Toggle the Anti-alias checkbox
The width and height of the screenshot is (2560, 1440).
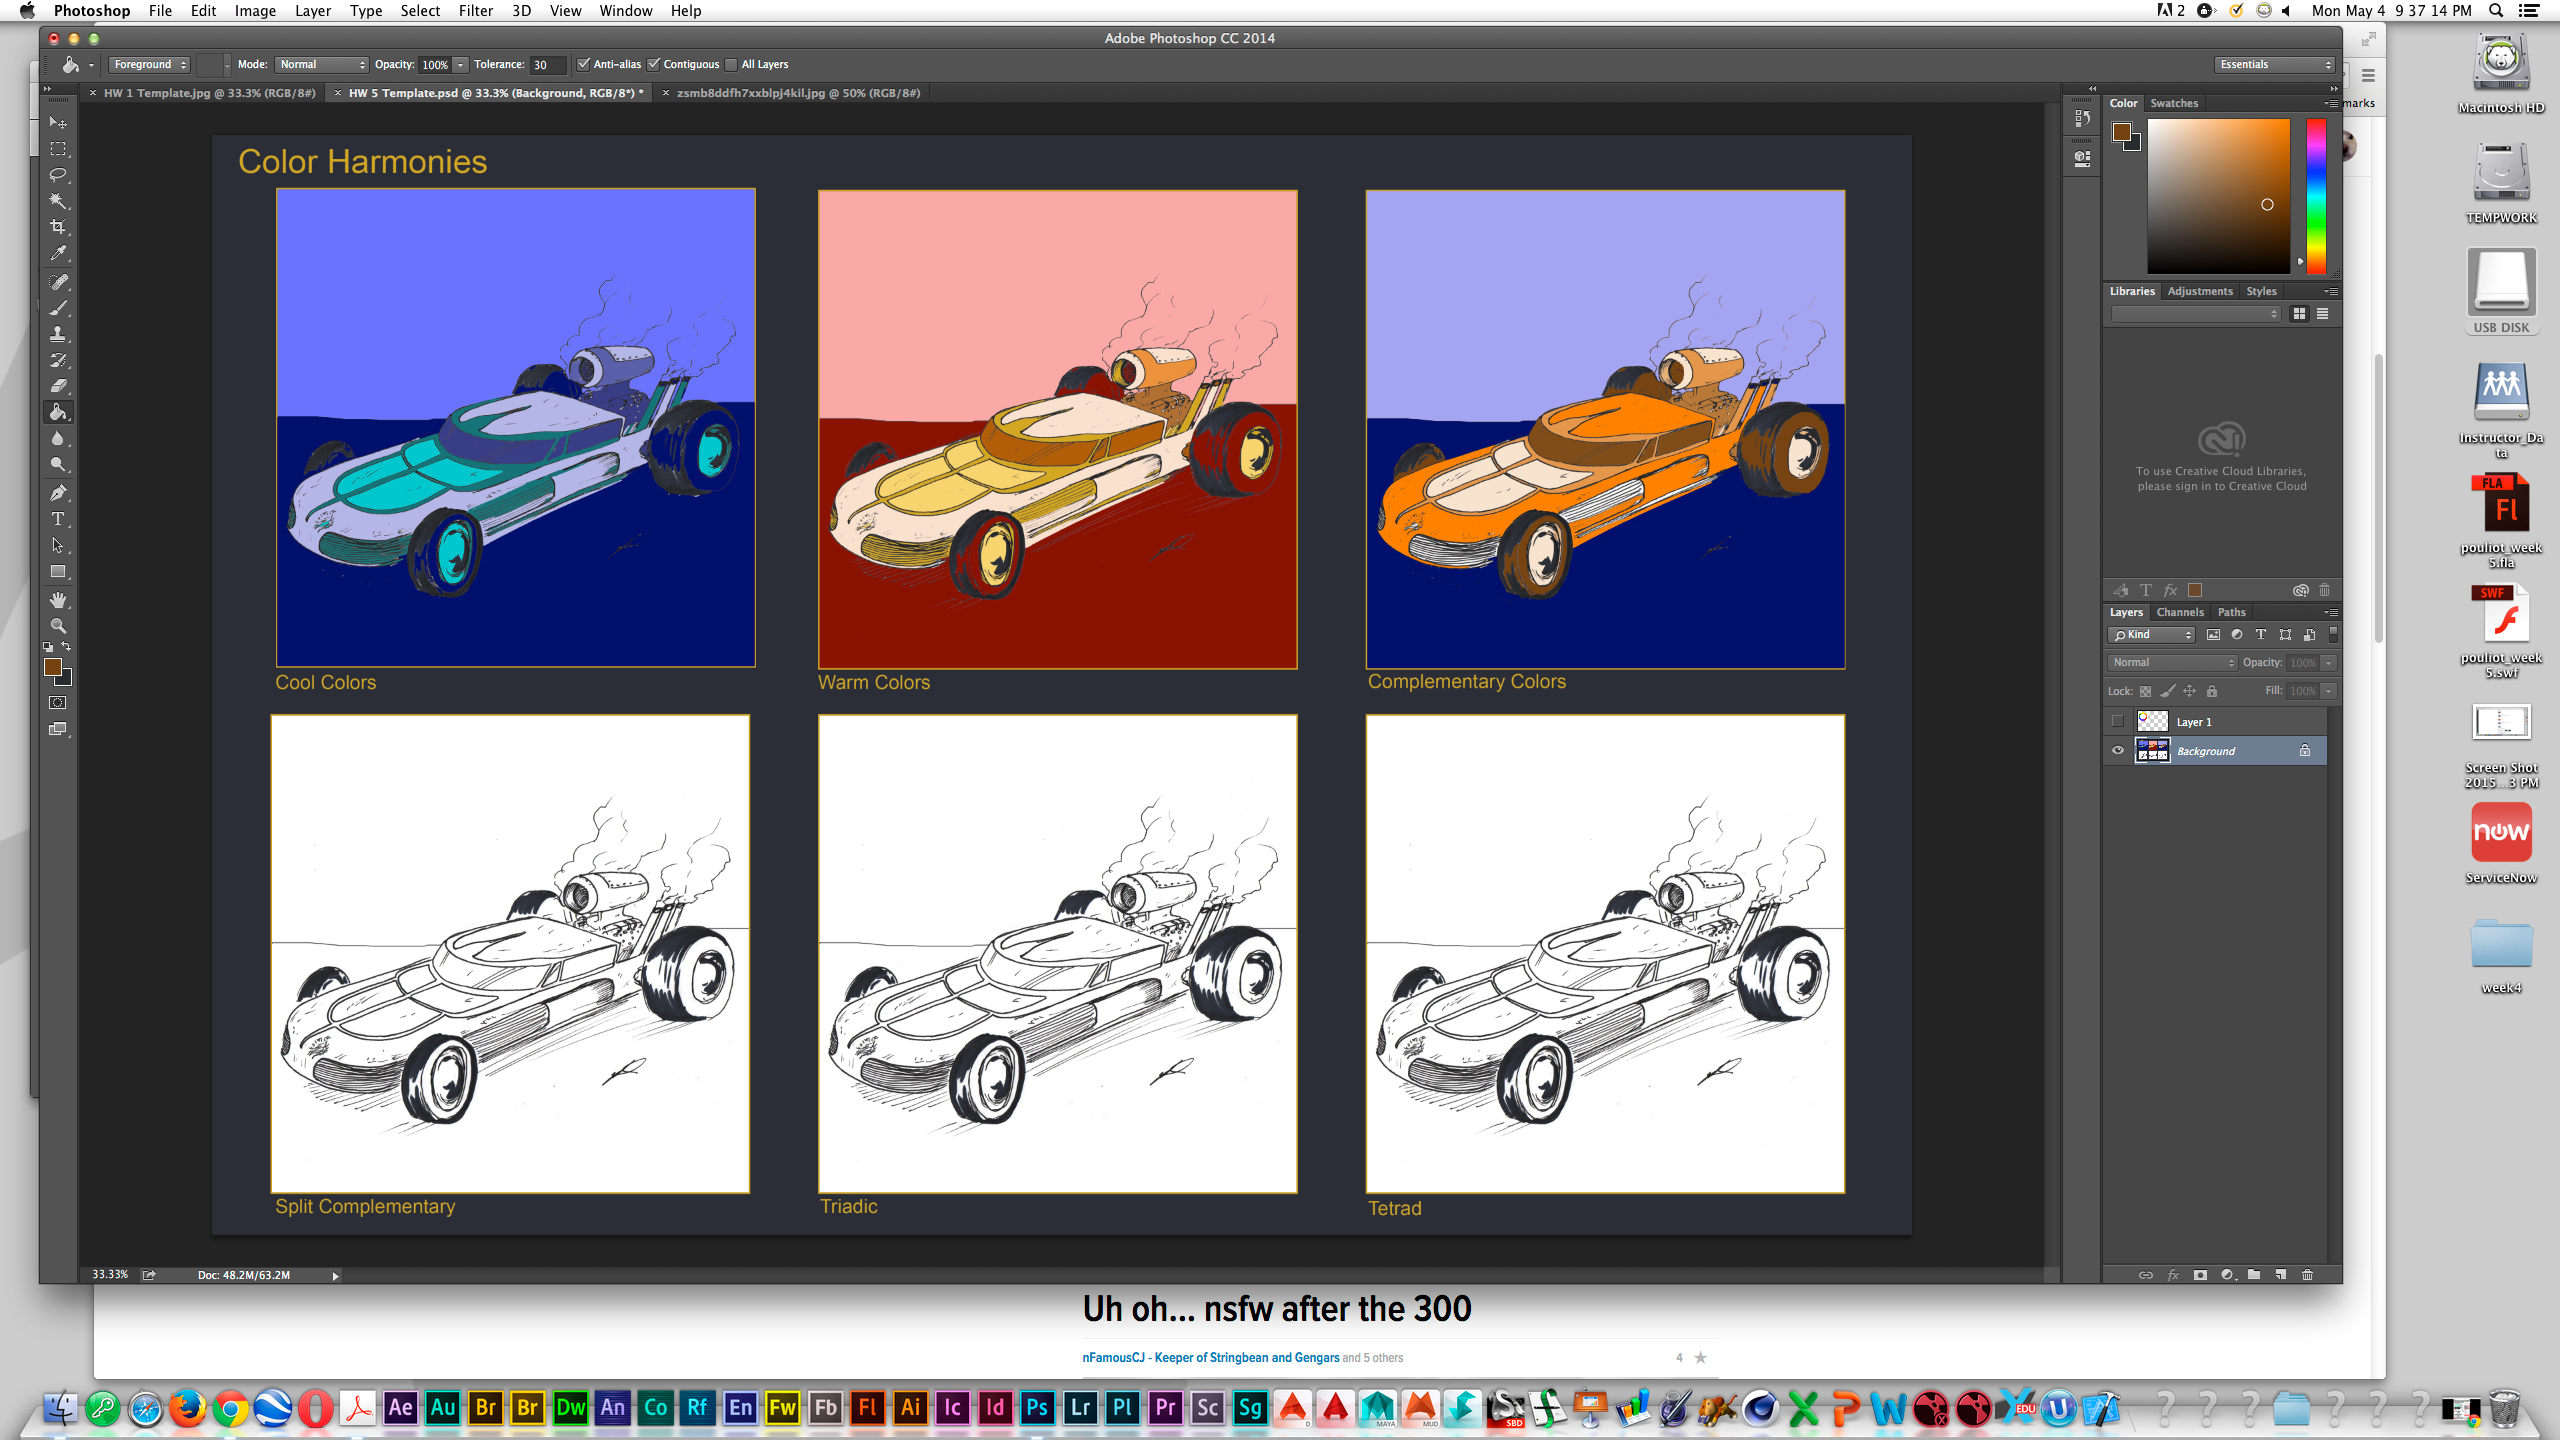583,65
